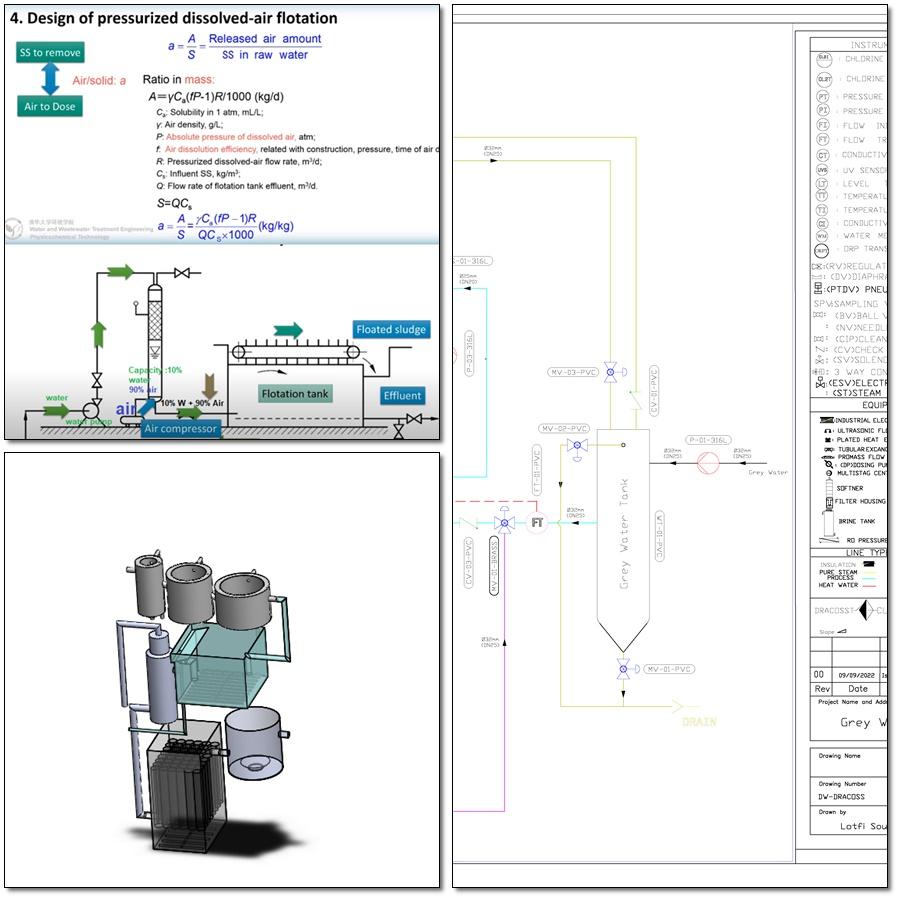Viewport: 900px width, 900px height.
Task: Select the Floated sludge label
Action: (391, 329)
